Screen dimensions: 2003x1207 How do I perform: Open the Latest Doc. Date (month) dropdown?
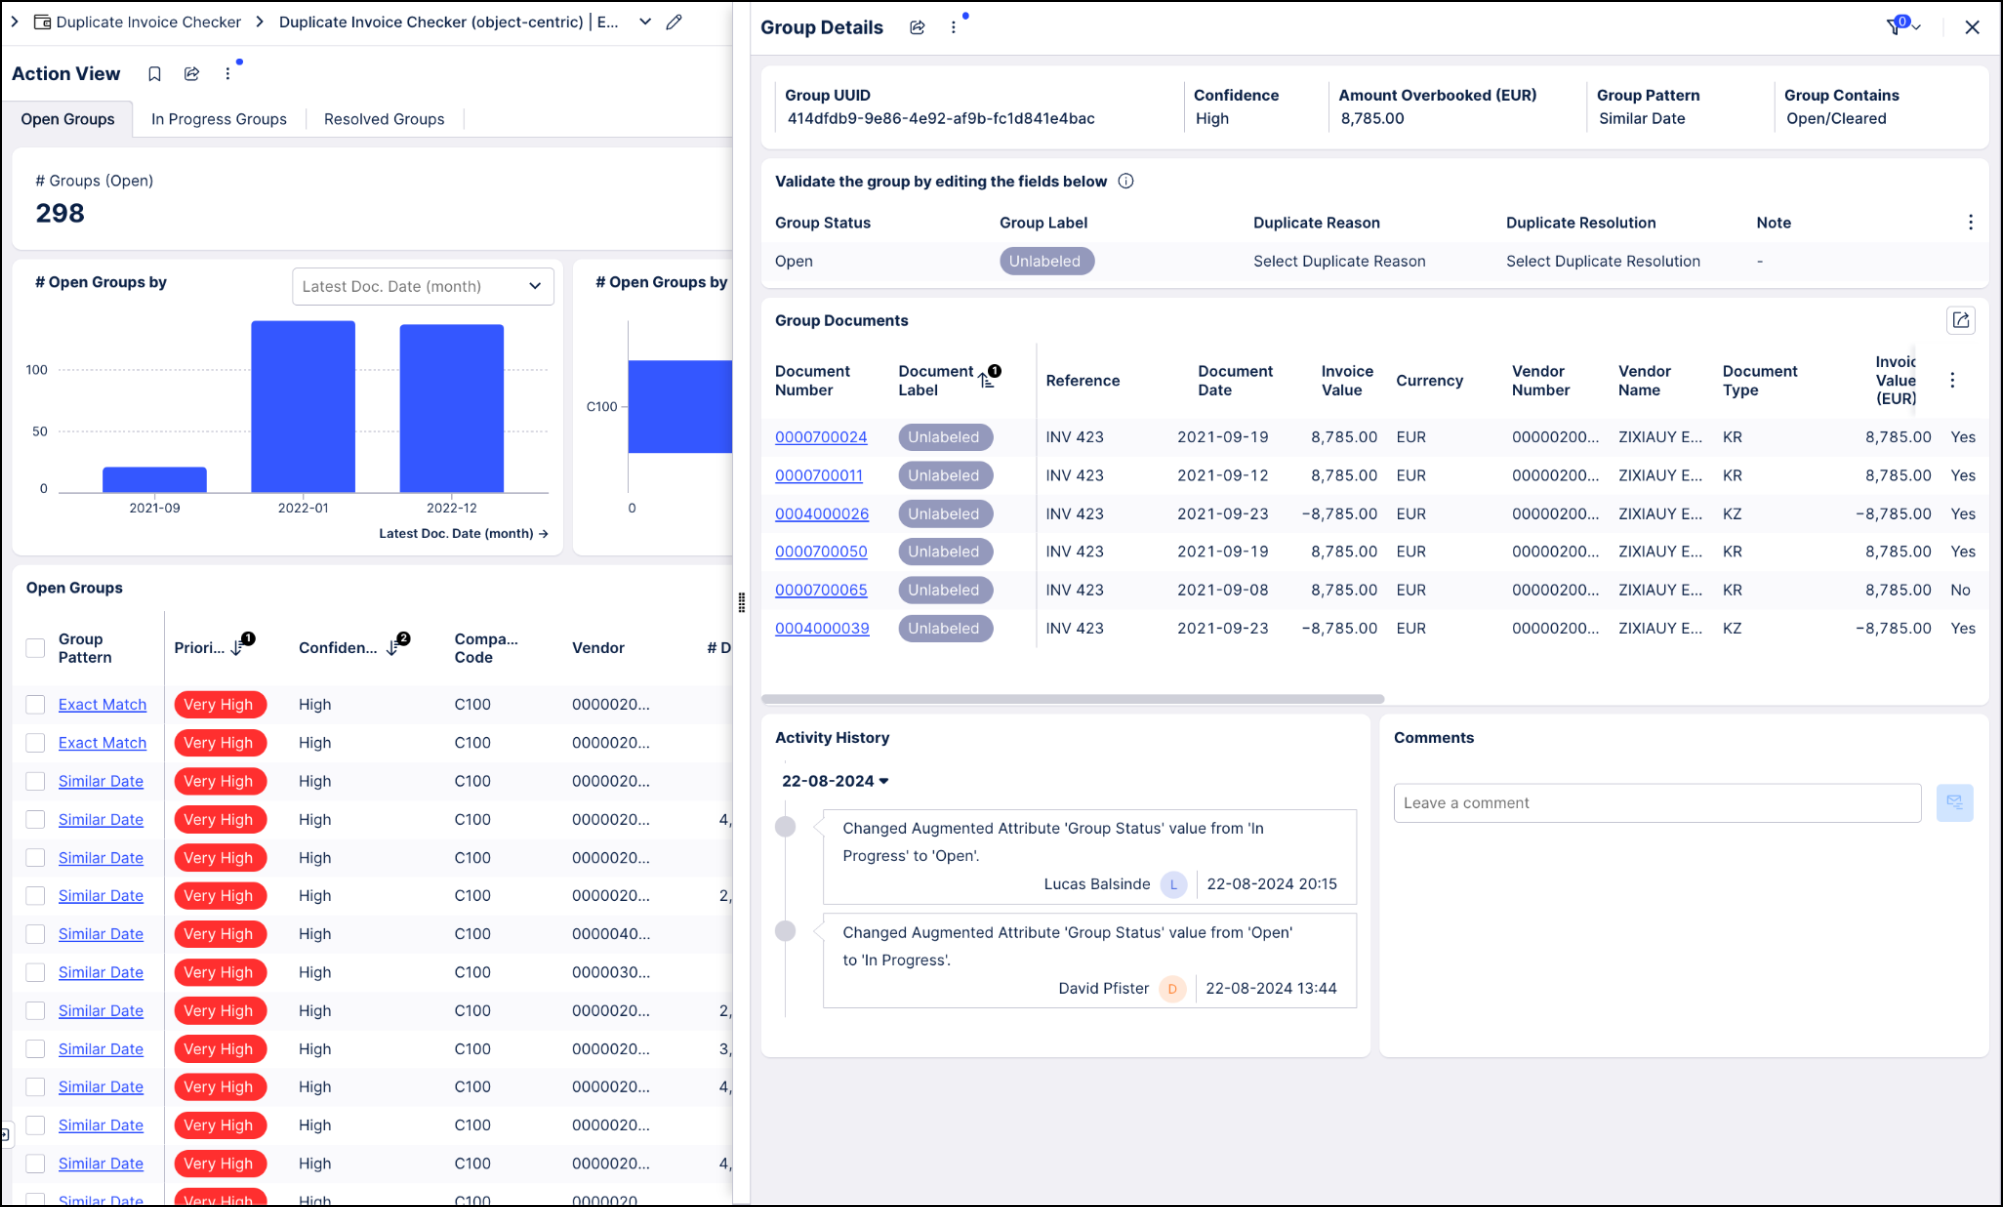pyautogui.click(x=423, y=286)
